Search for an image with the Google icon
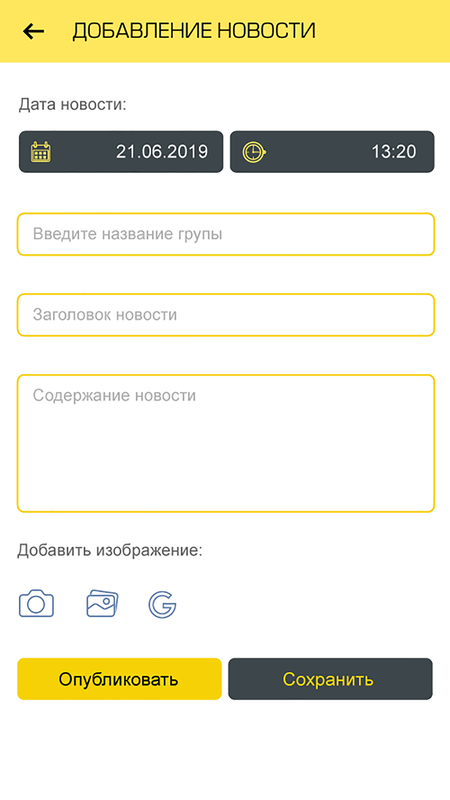 click(x=162, y=605)
